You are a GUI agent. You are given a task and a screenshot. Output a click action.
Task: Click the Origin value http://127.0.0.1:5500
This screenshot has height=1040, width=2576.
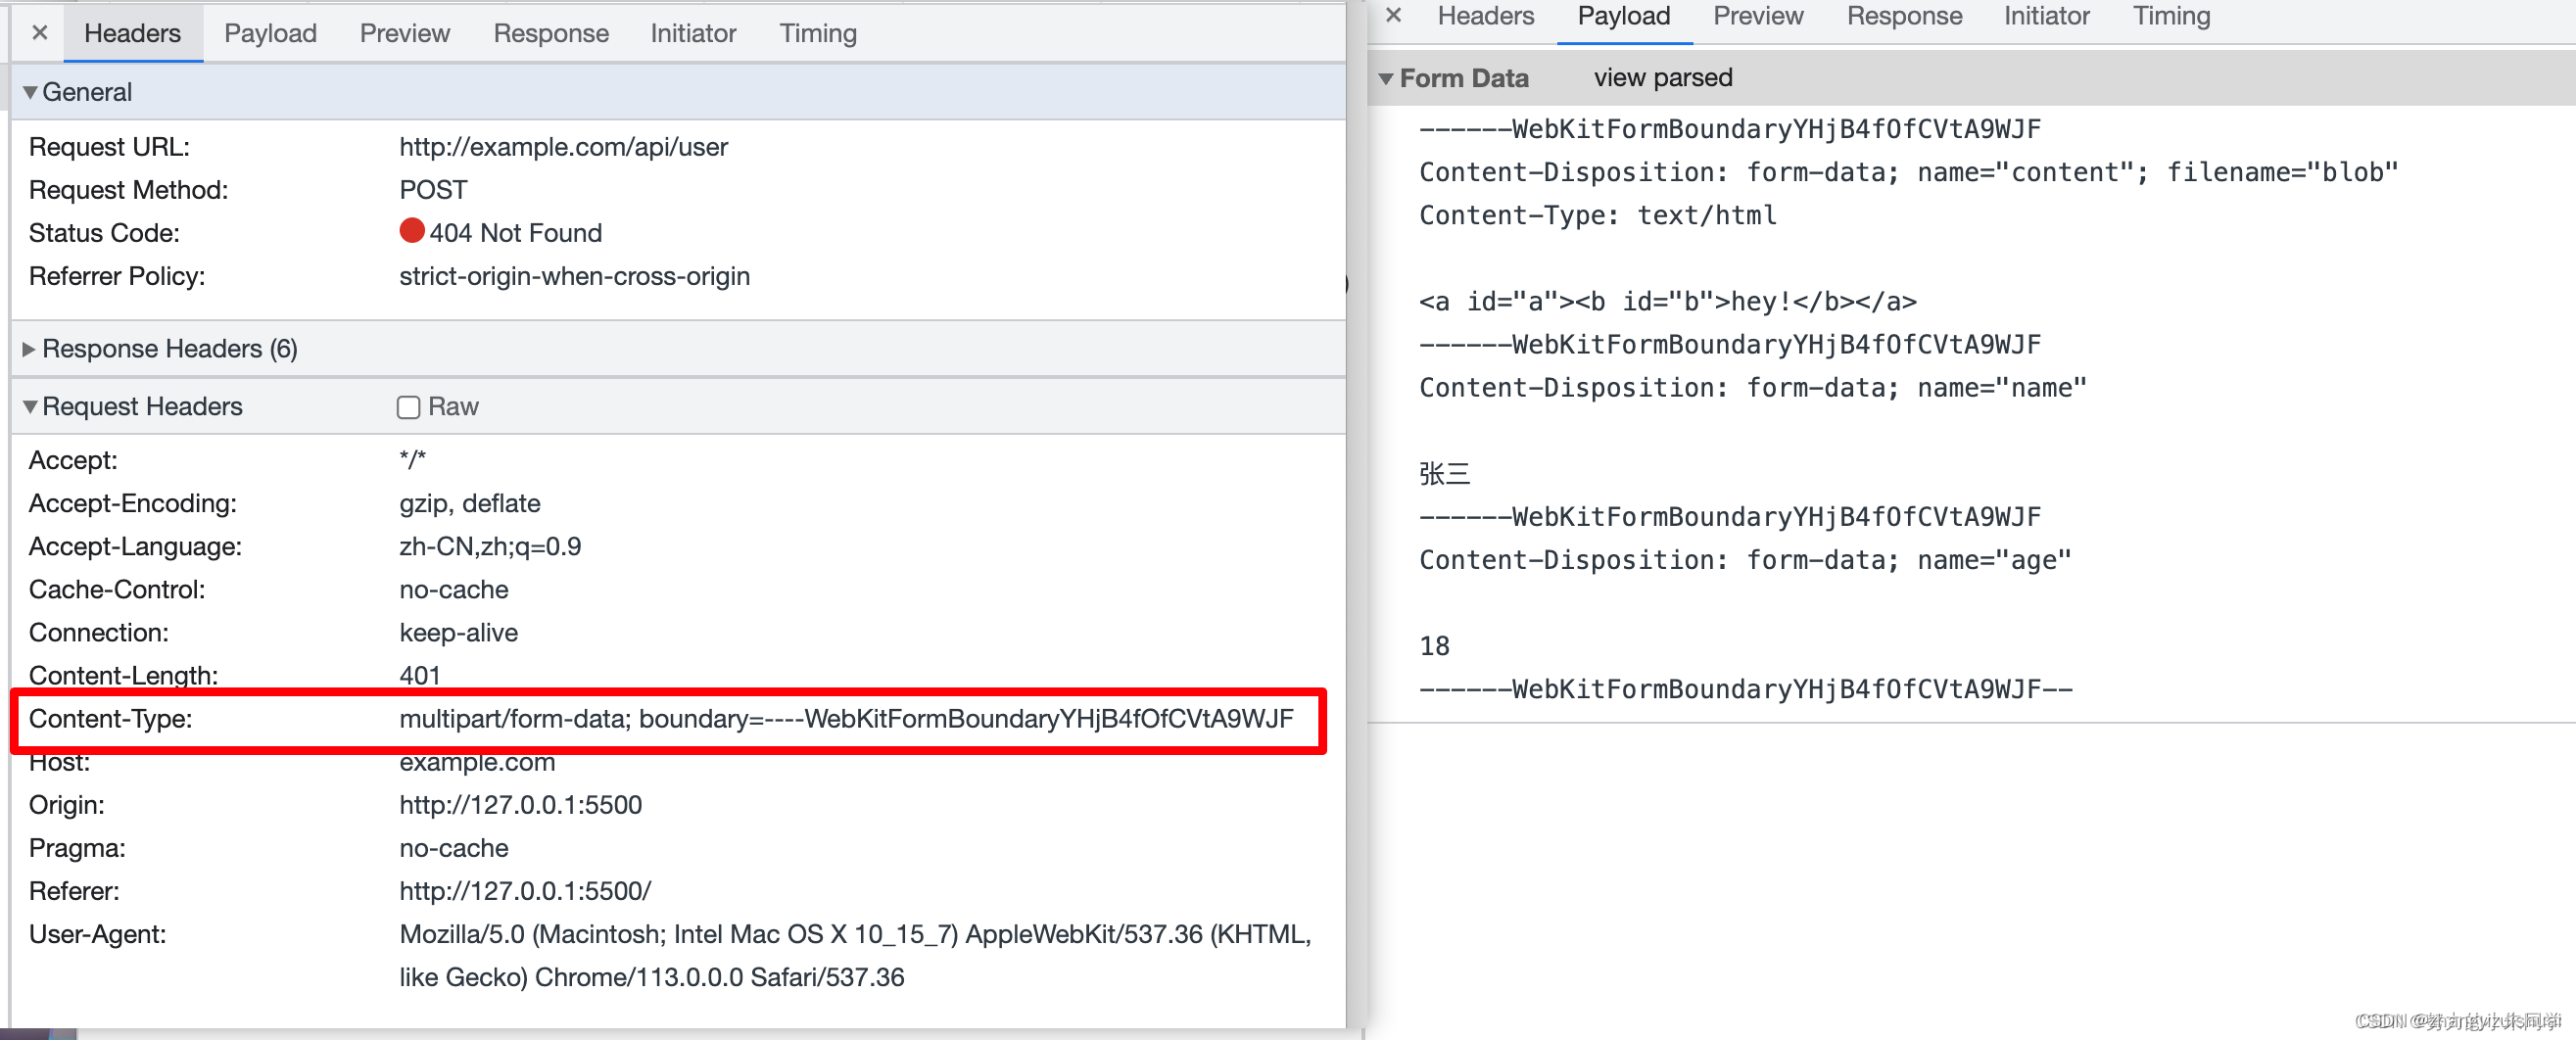[520, 805]
